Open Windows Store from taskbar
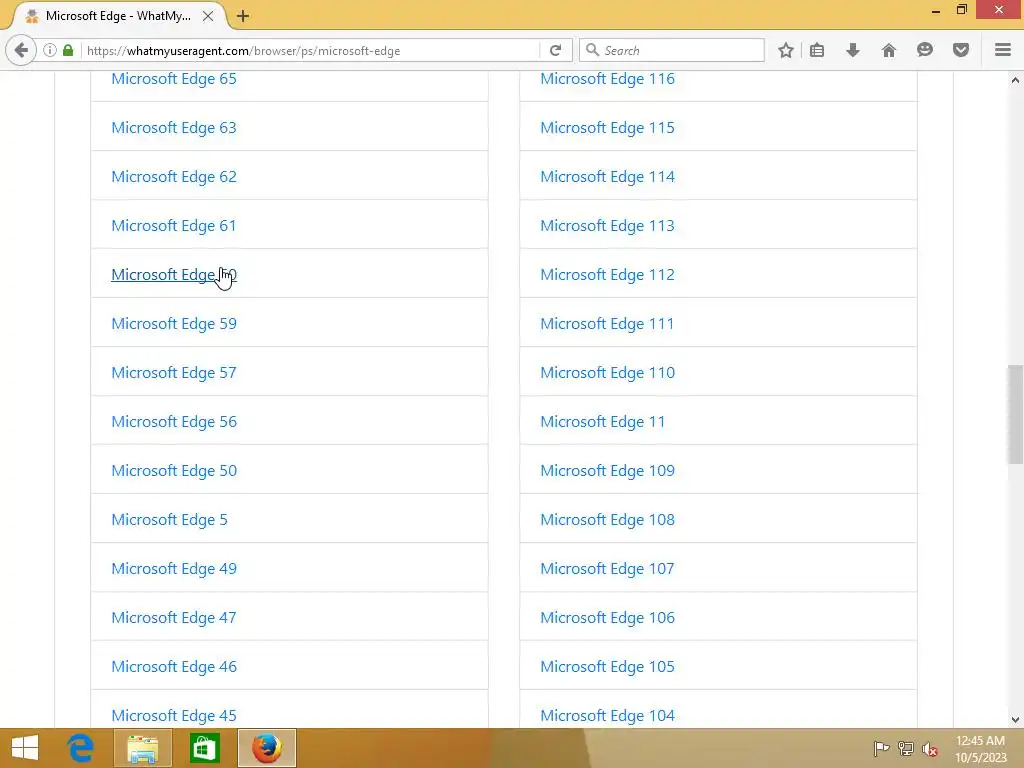The width and height of the screenshot is (1024, 768). coord(204,748)
